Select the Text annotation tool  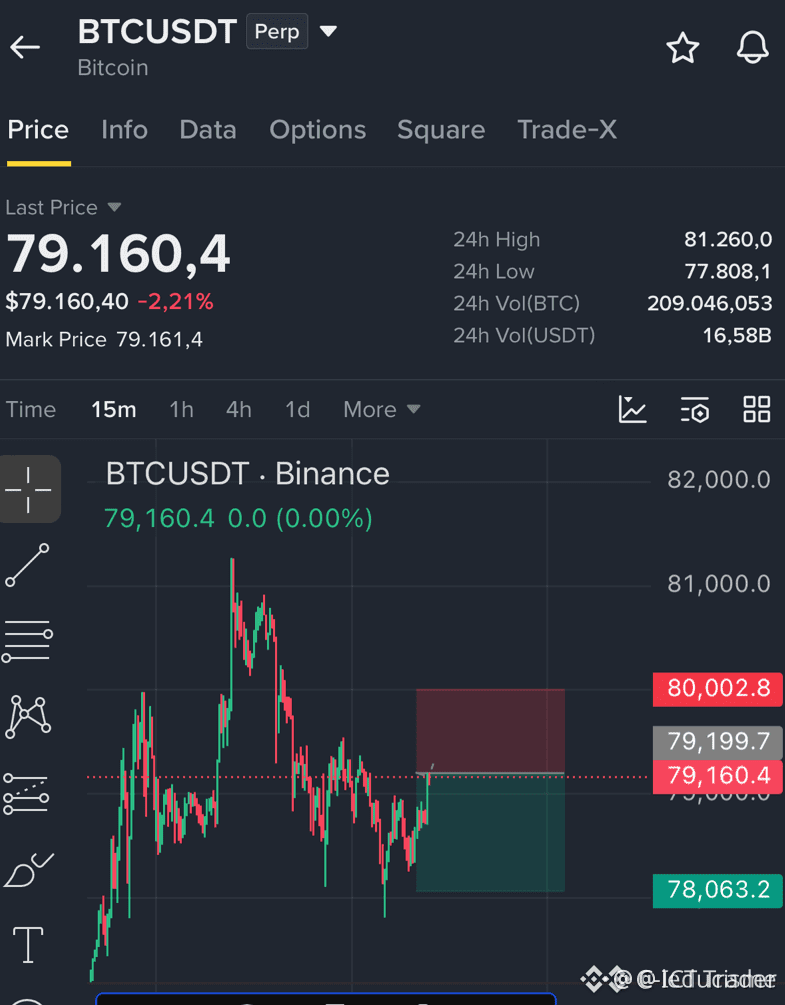28,945
